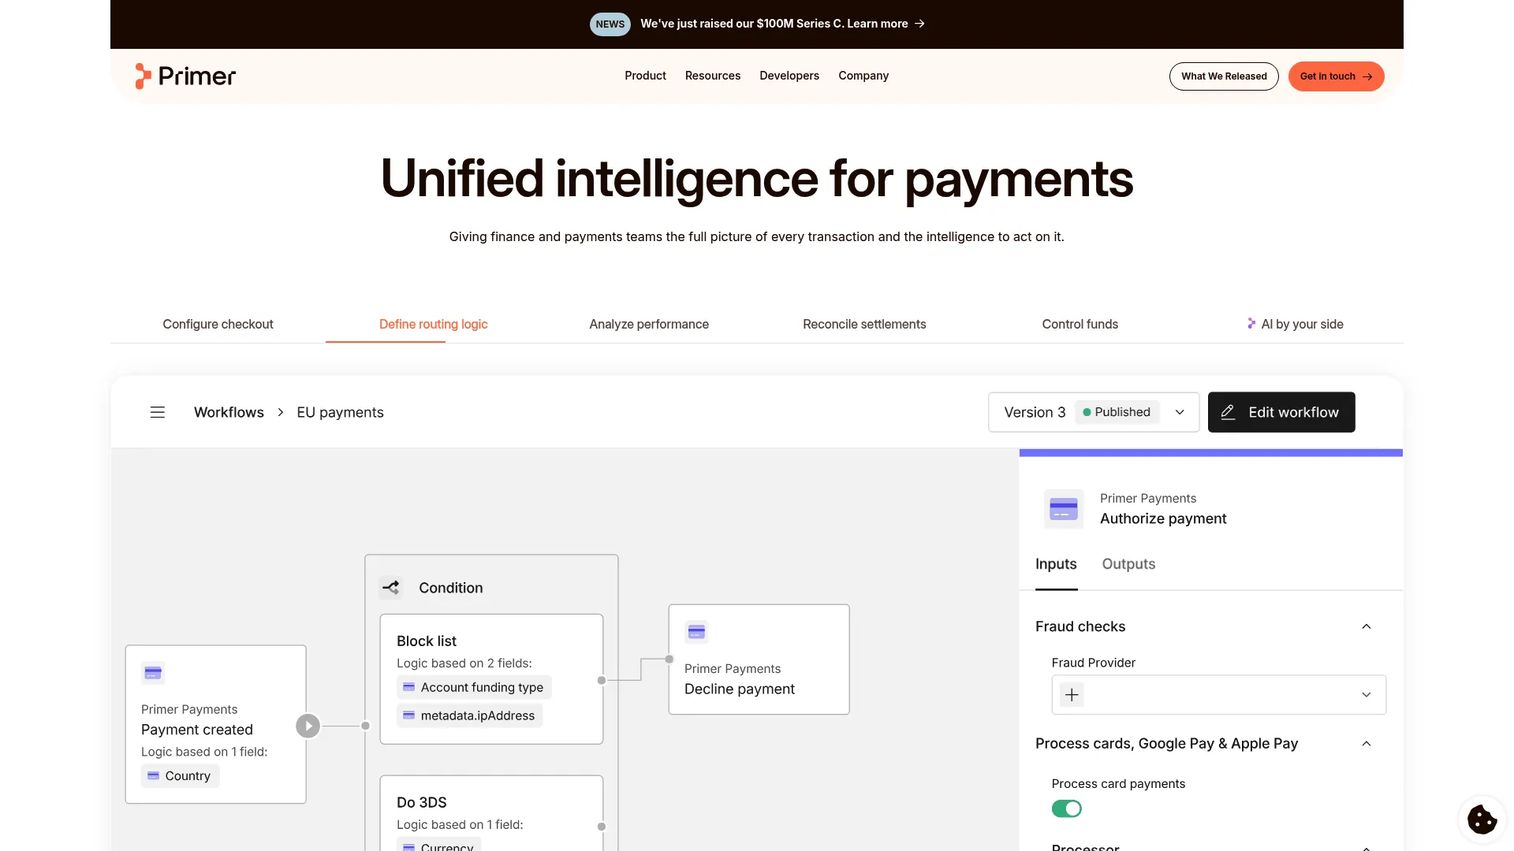Screen dimensions: 1514x851
Task: Collapse the Fraud checks section
Action: 1366,626
